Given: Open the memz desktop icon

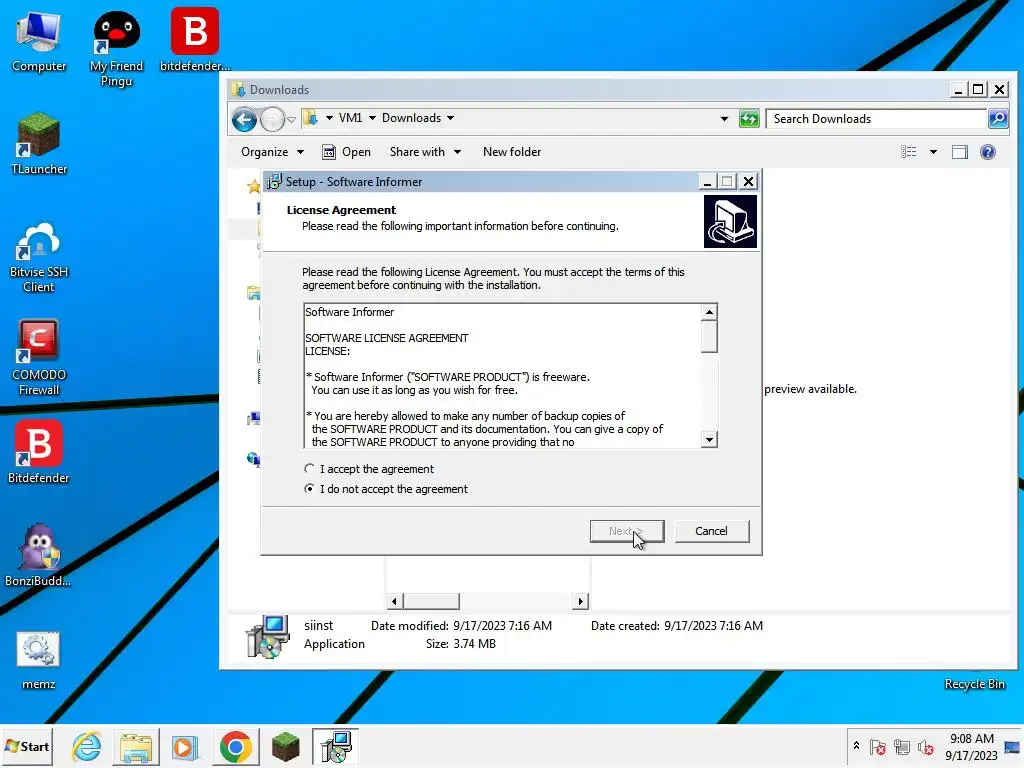Looking at the screenshot, I should point(39,660).
